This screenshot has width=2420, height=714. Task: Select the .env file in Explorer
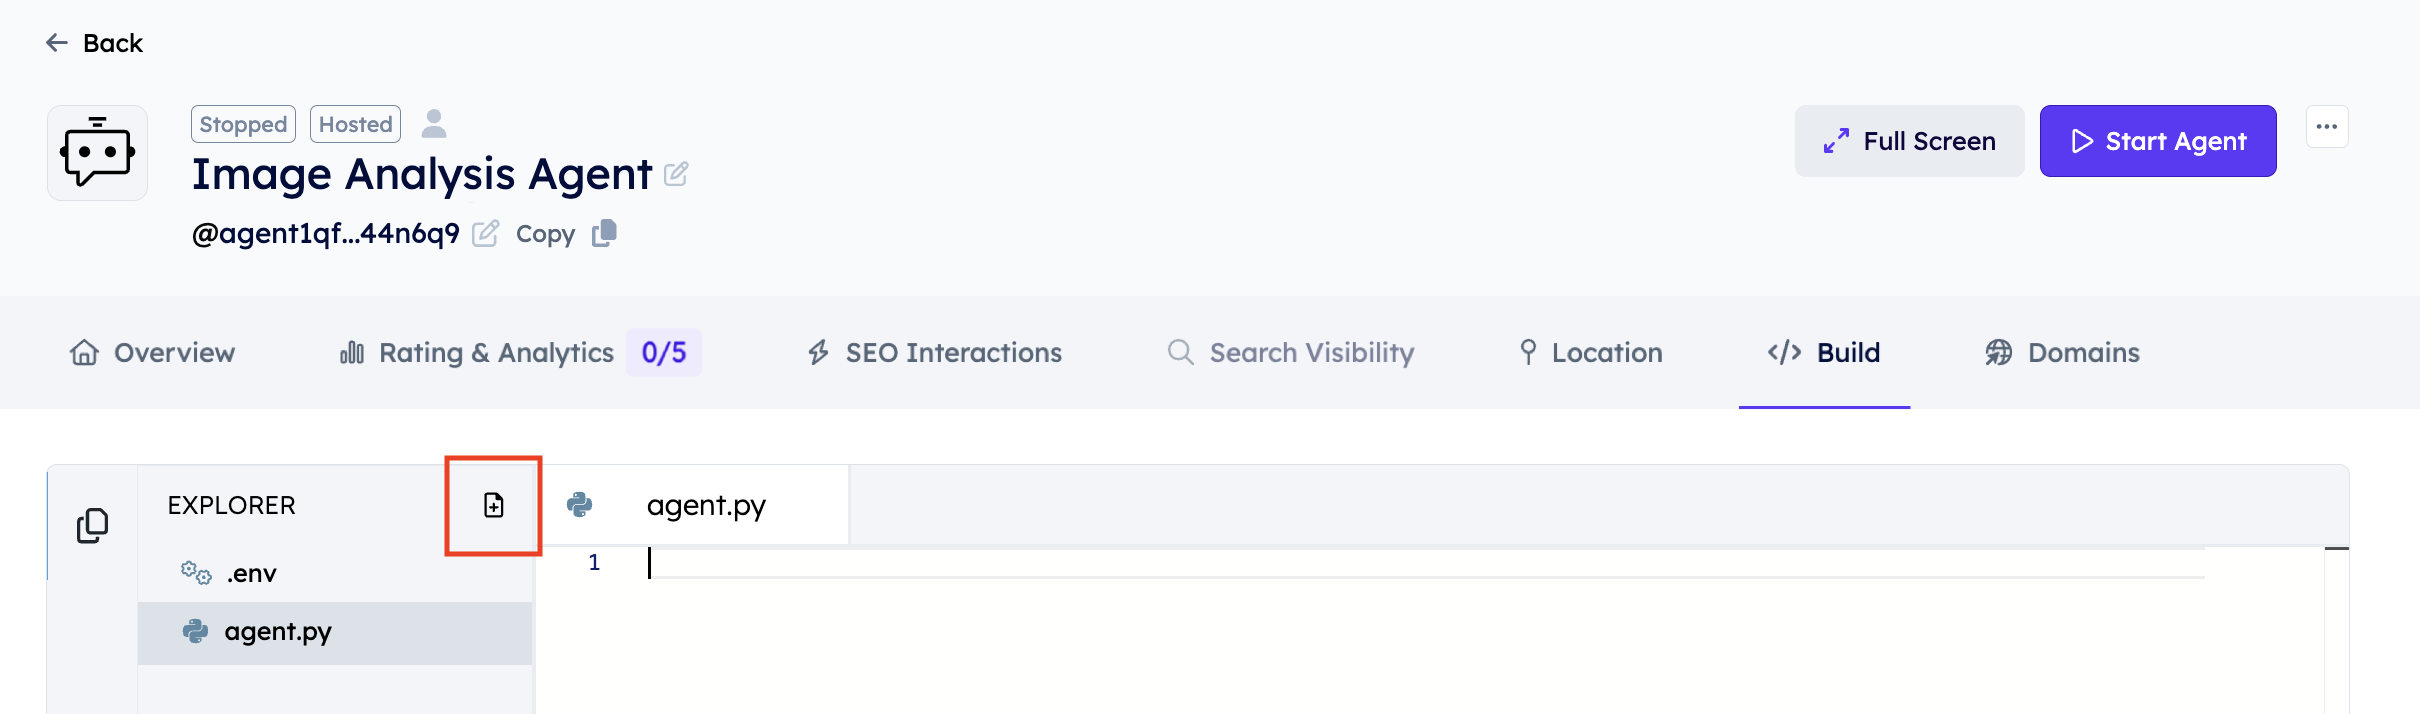pyautogui.click(x=250, y=573)
